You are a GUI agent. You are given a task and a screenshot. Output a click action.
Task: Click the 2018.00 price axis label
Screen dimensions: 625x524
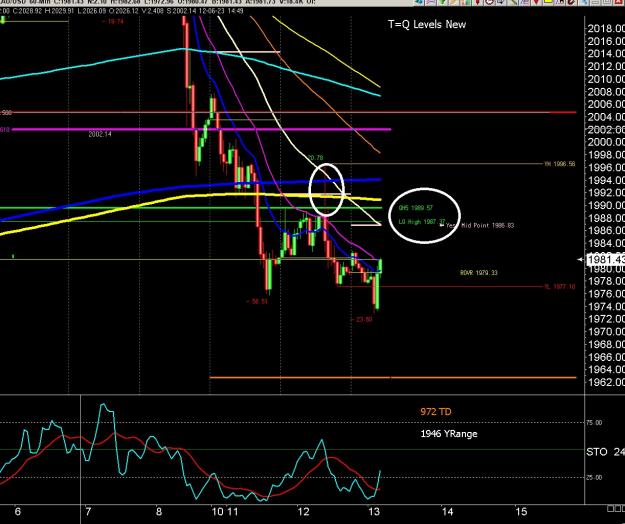606,28
